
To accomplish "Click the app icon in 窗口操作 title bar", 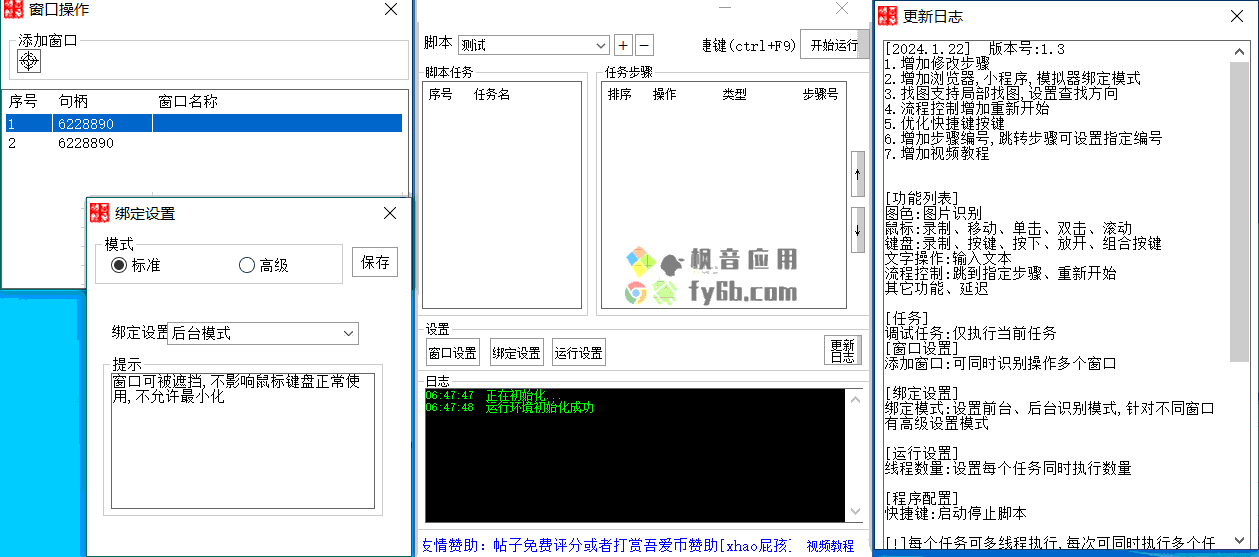I will (14, 10).
